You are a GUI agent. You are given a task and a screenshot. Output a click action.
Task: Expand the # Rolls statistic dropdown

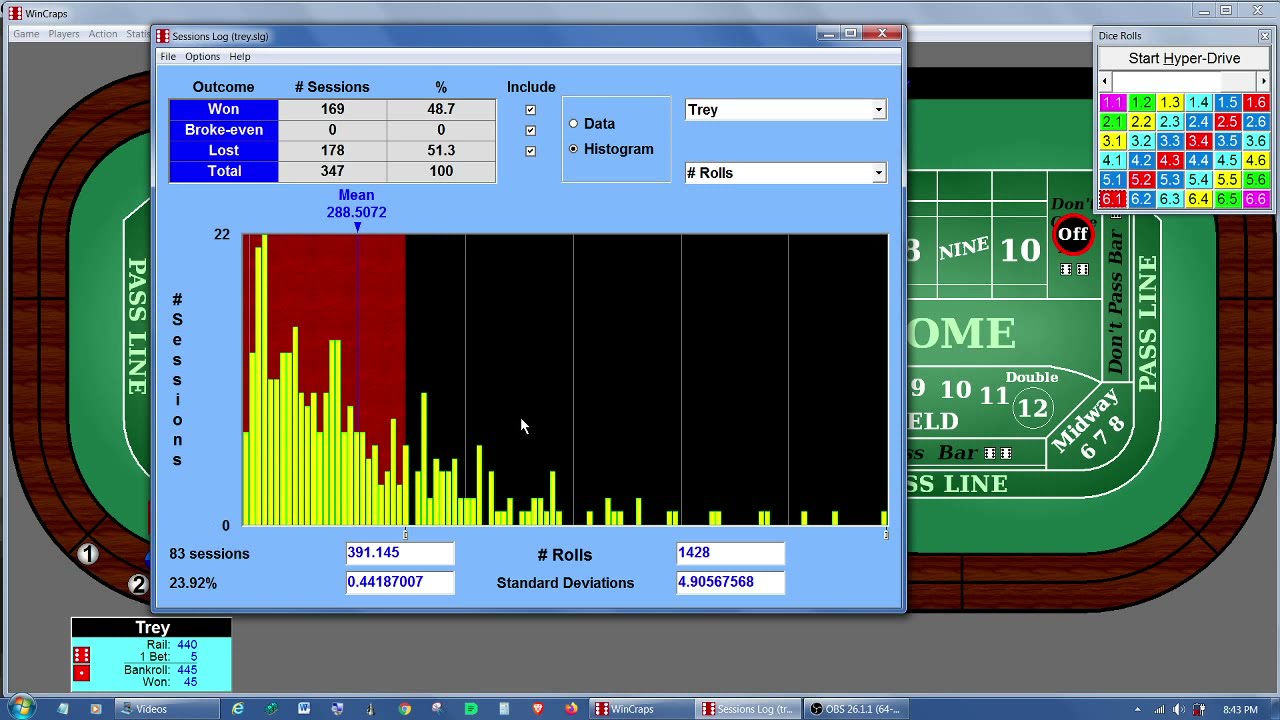tap(878, 173)
